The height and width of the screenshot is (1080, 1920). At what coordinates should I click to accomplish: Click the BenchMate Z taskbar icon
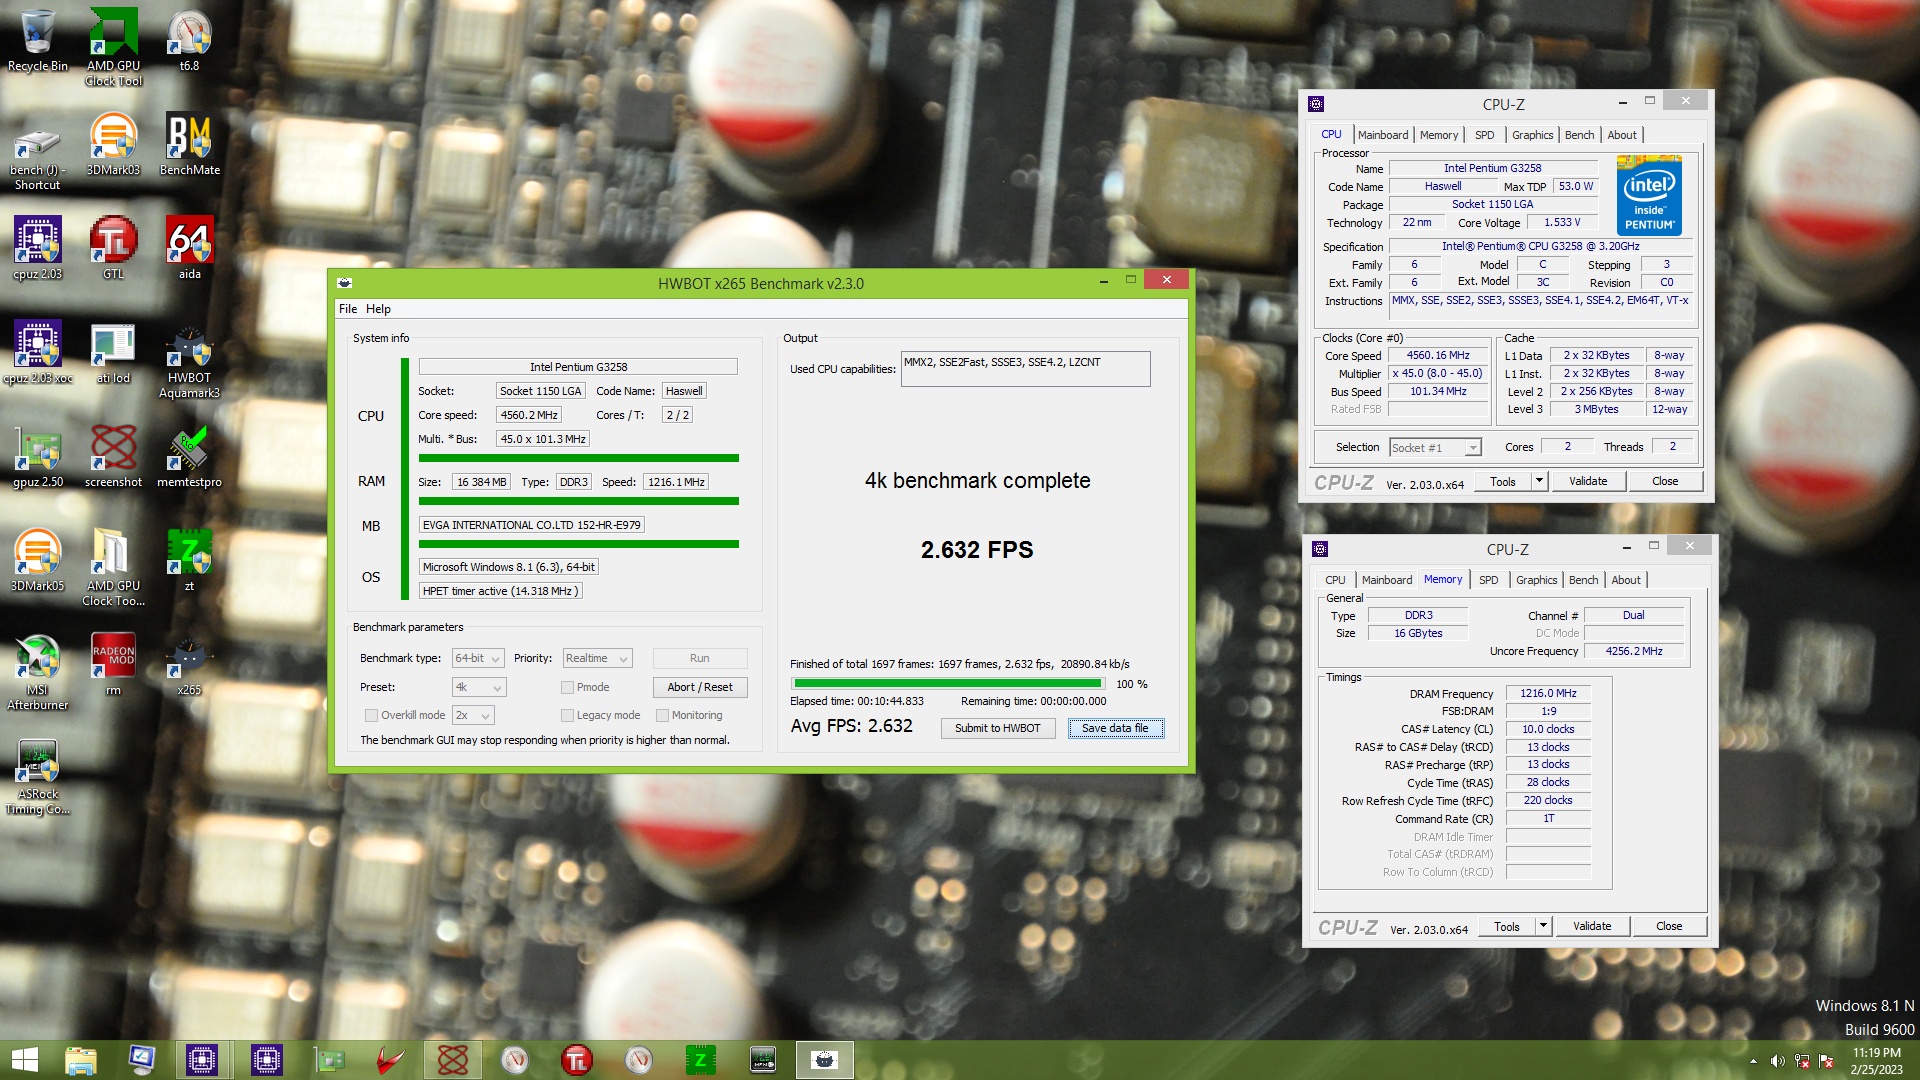click(700, 1060)
